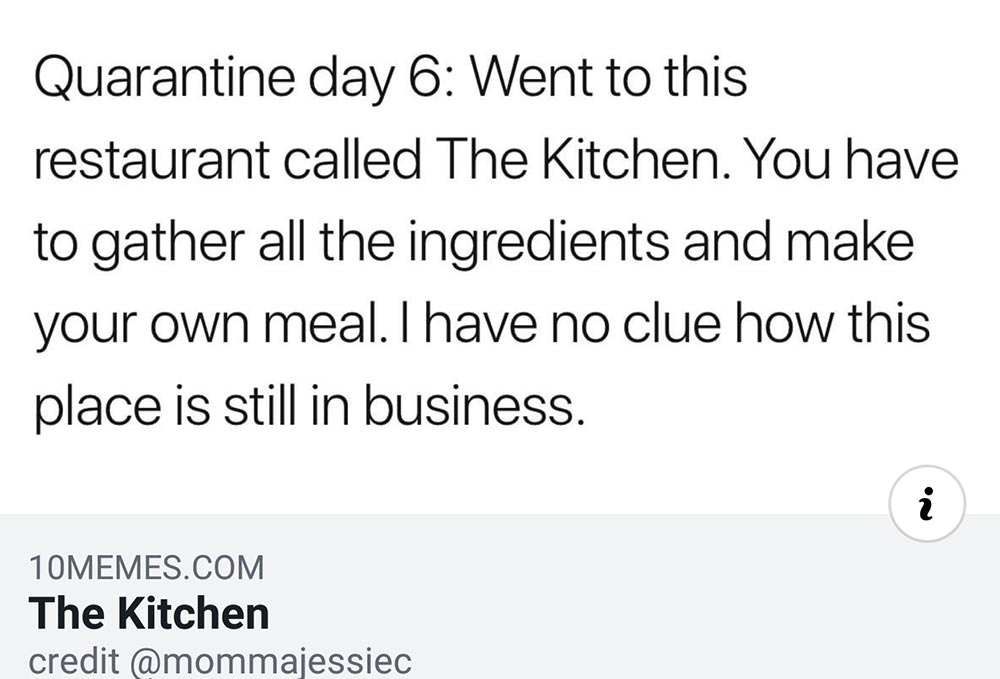Open the bold "The Kitchen" title link

[149, 614]
